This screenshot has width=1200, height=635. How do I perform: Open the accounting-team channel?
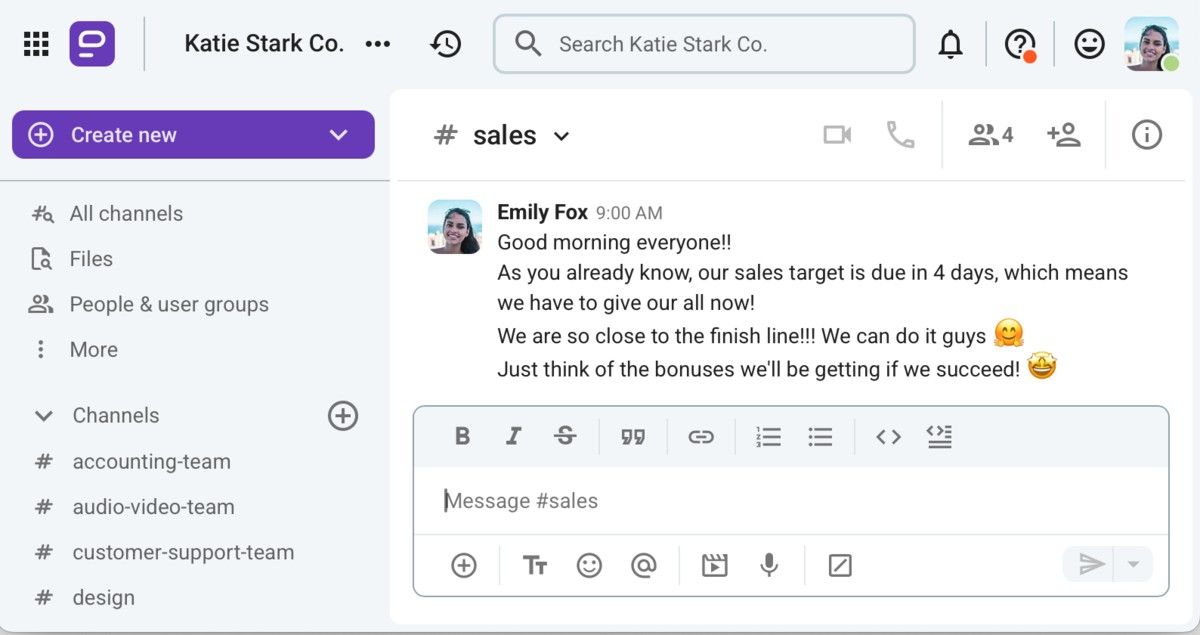[151, 461]
